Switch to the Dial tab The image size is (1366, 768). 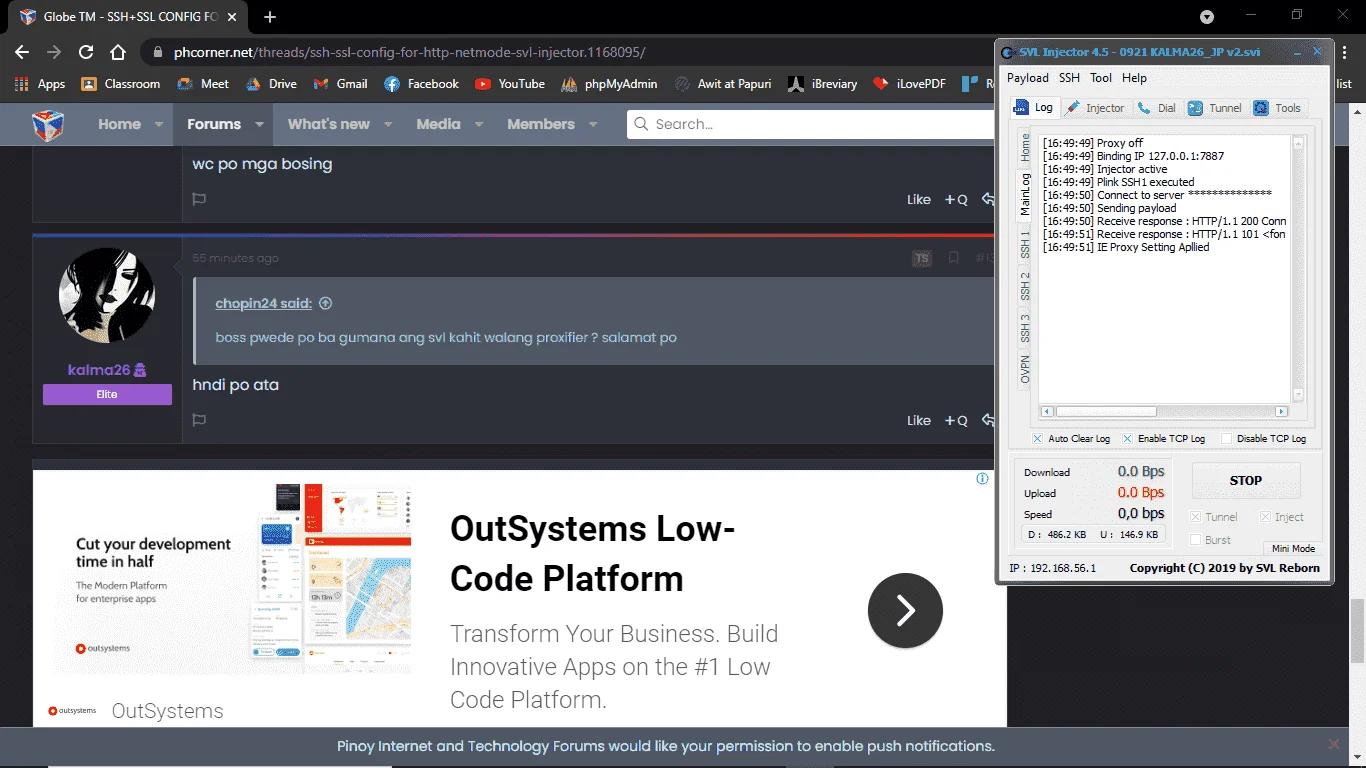pyautogui.click(x=1157, y=108)
